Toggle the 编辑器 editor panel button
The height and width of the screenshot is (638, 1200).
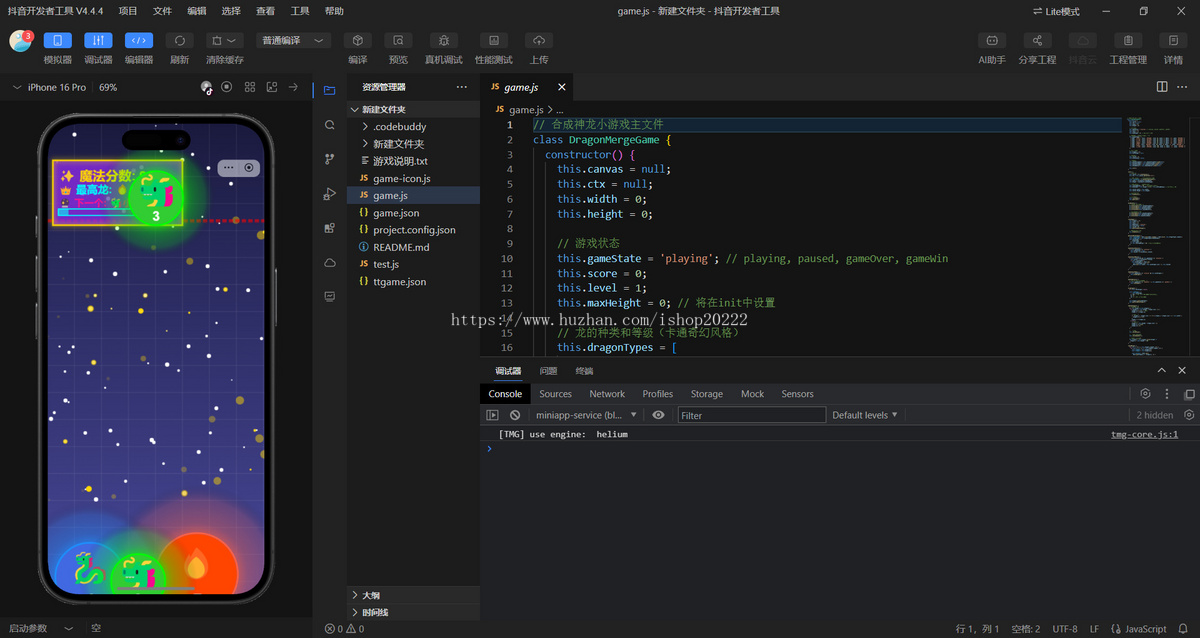139,41
